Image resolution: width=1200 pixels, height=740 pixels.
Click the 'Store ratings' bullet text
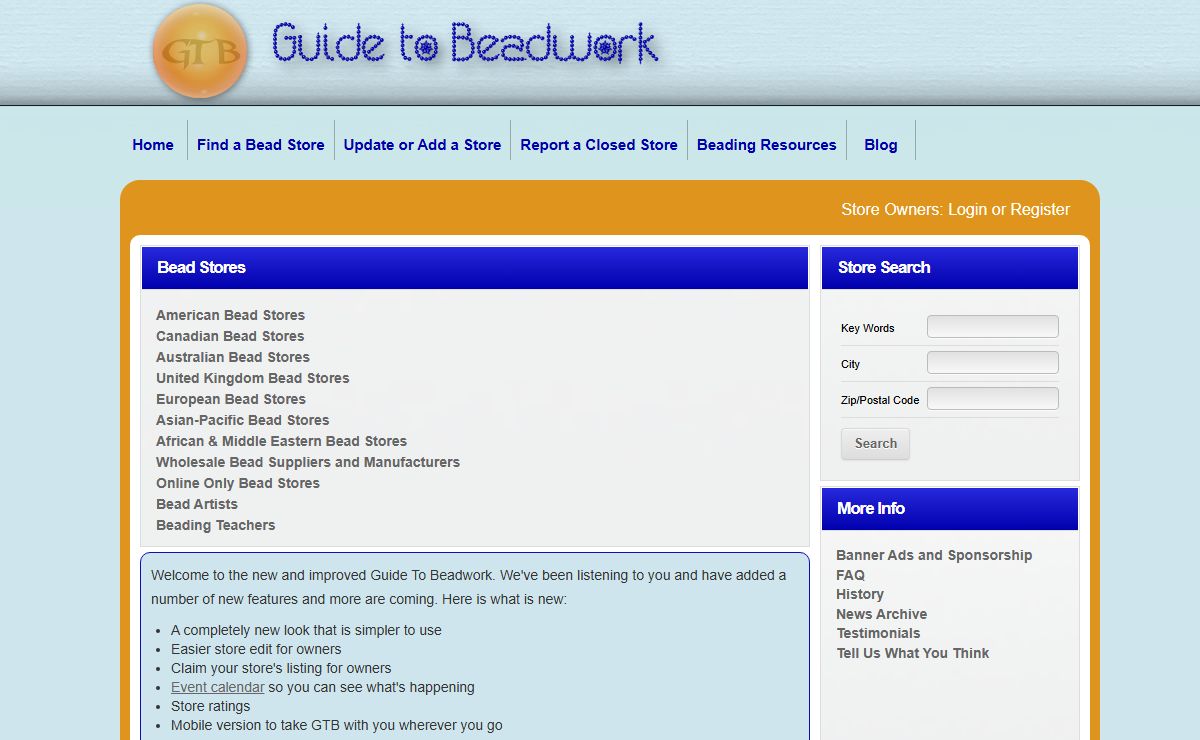(211, 706)
